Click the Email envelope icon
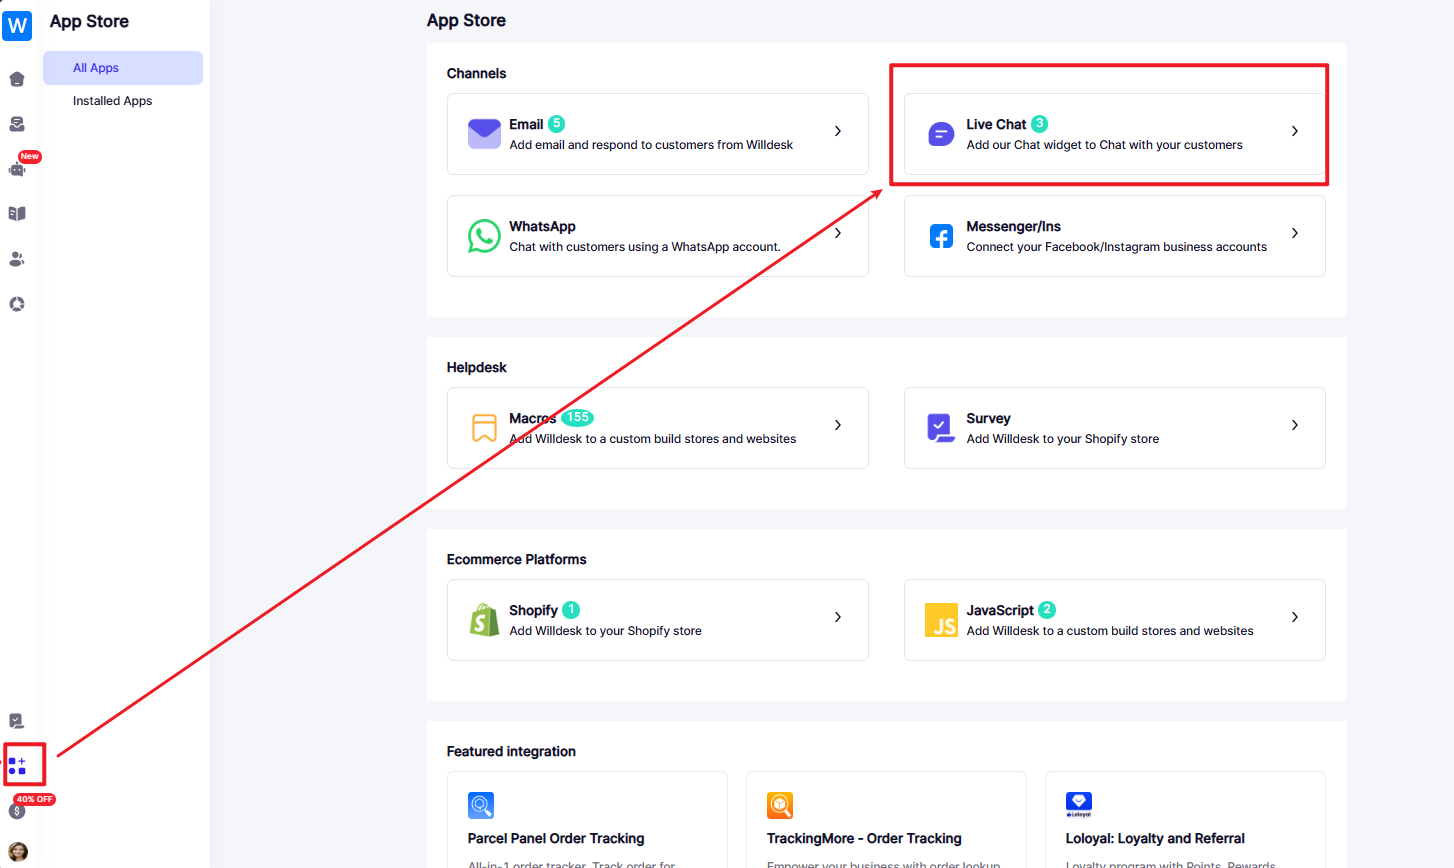The height and width of the screenshot is (868, 1454). [484, 134]
